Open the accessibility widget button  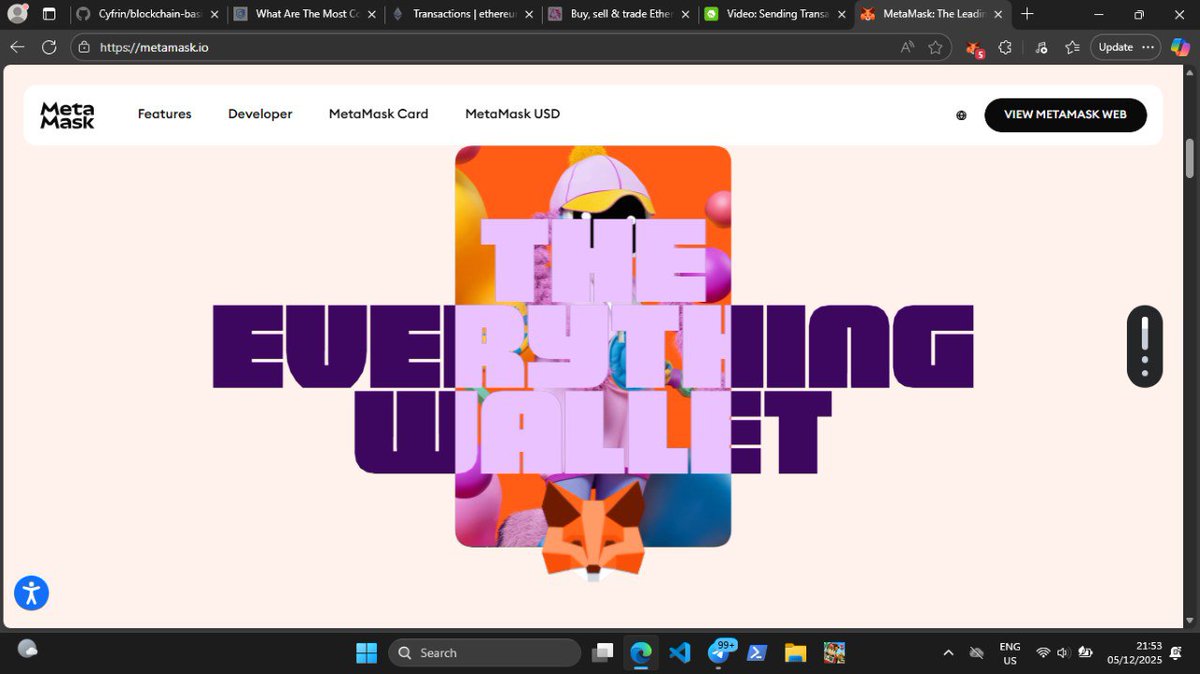[x=31, y=593]
